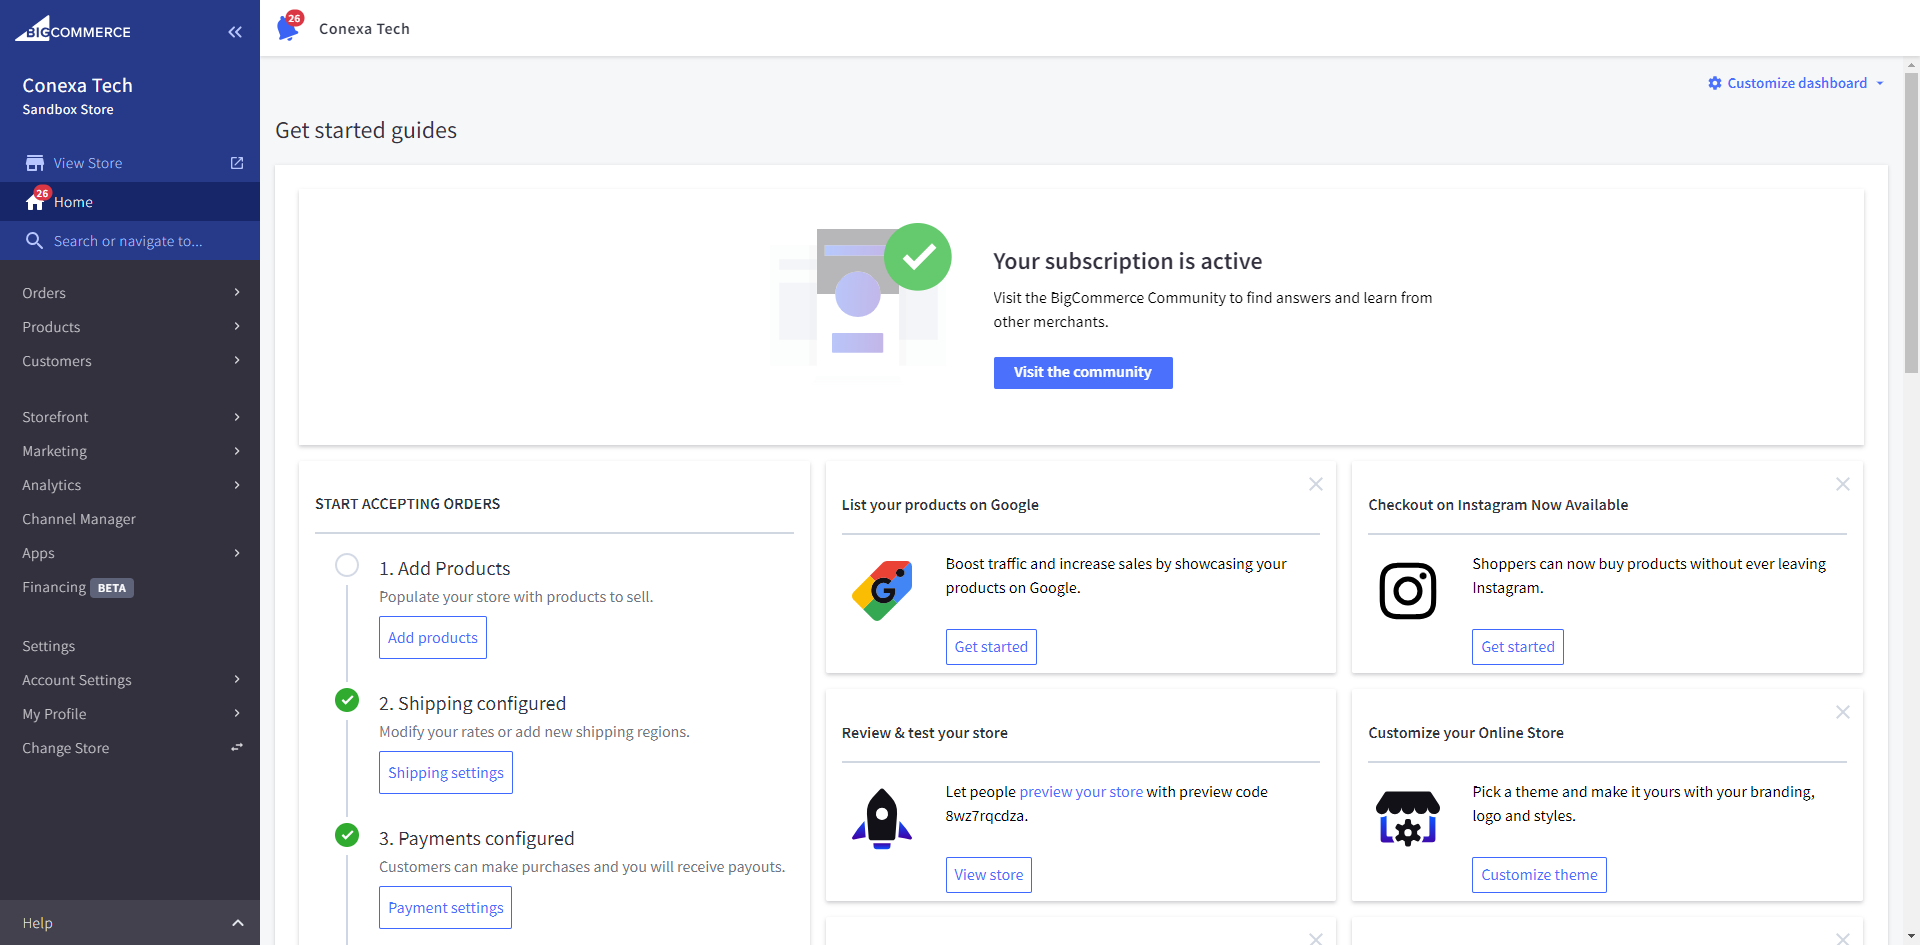The width and height of the screenshot is (1920, 945).
Task: Dismiss the Customize your Online Store card
Action: (x=1843, y=712)
